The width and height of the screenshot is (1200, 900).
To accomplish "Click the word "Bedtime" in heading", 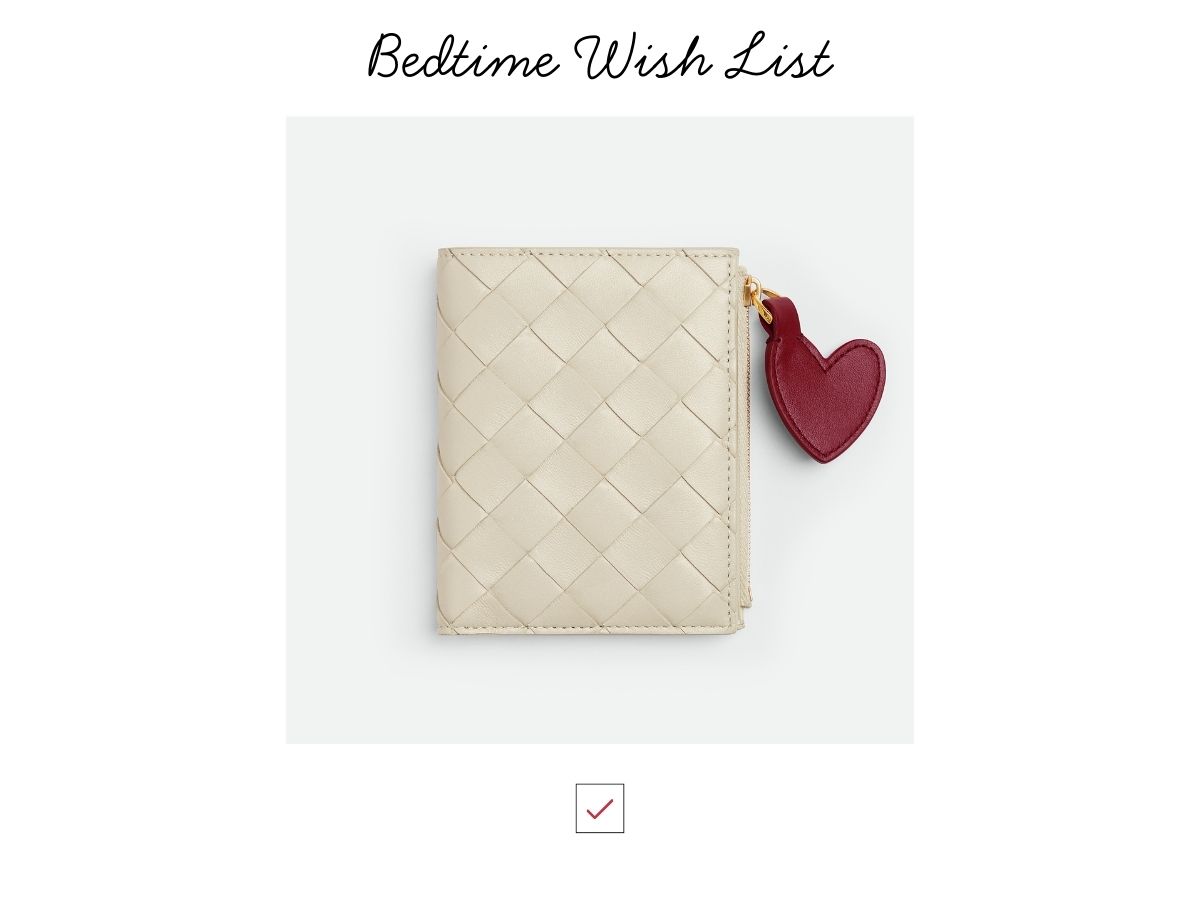I will coord(463,56).
